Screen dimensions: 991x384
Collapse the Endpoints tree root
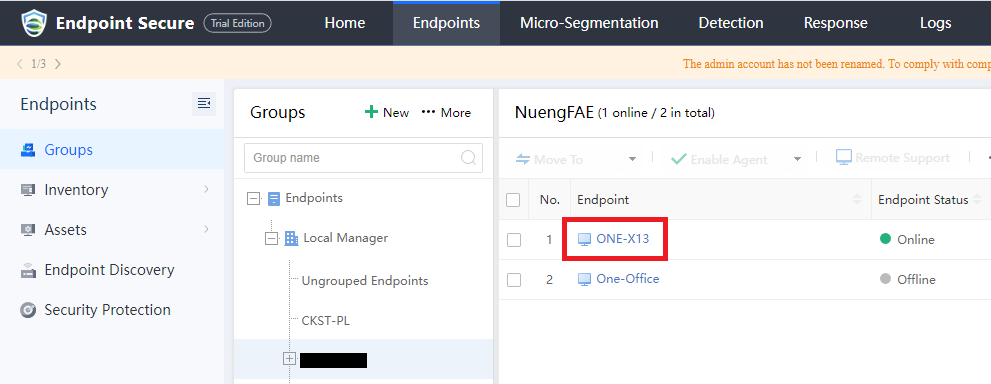253,199
